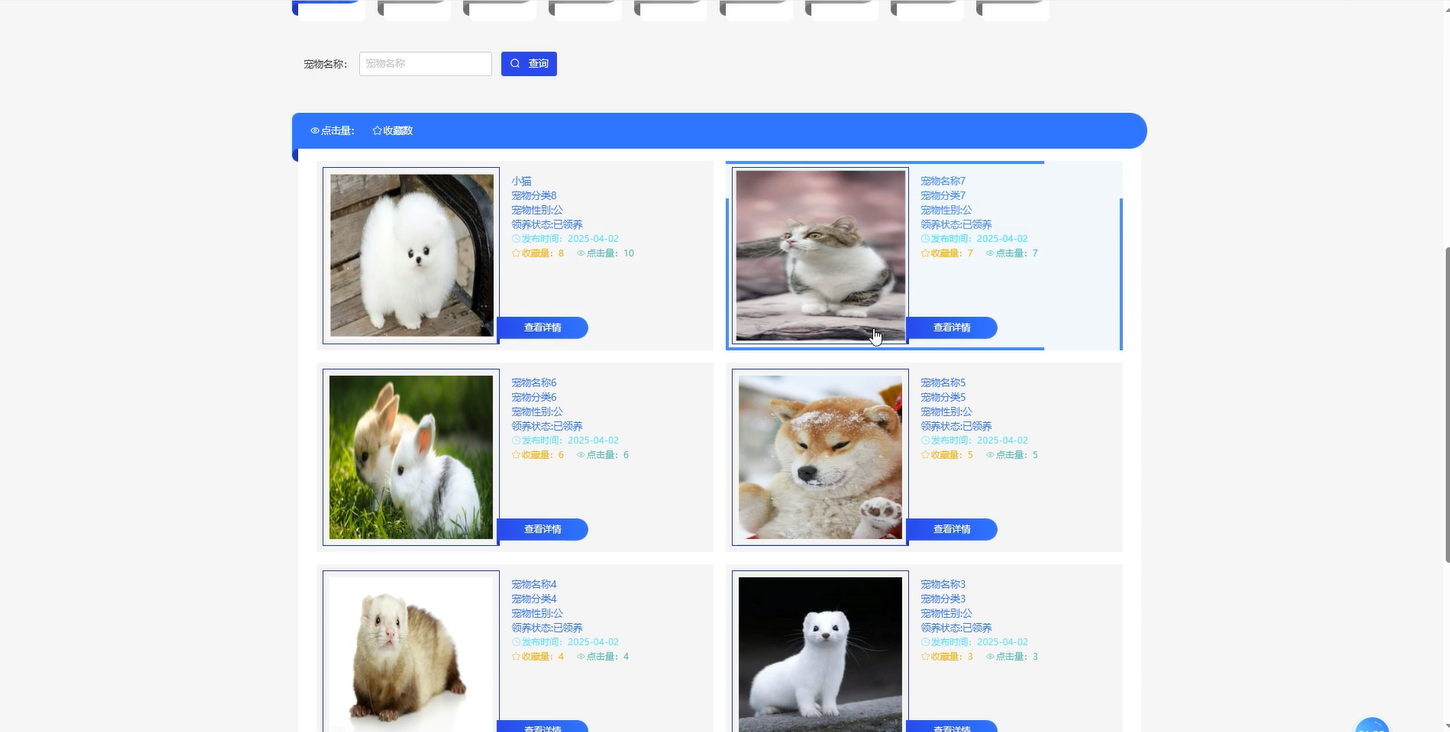
Task: Click 查看详情 for 宠物名称6
Action: 542,530
